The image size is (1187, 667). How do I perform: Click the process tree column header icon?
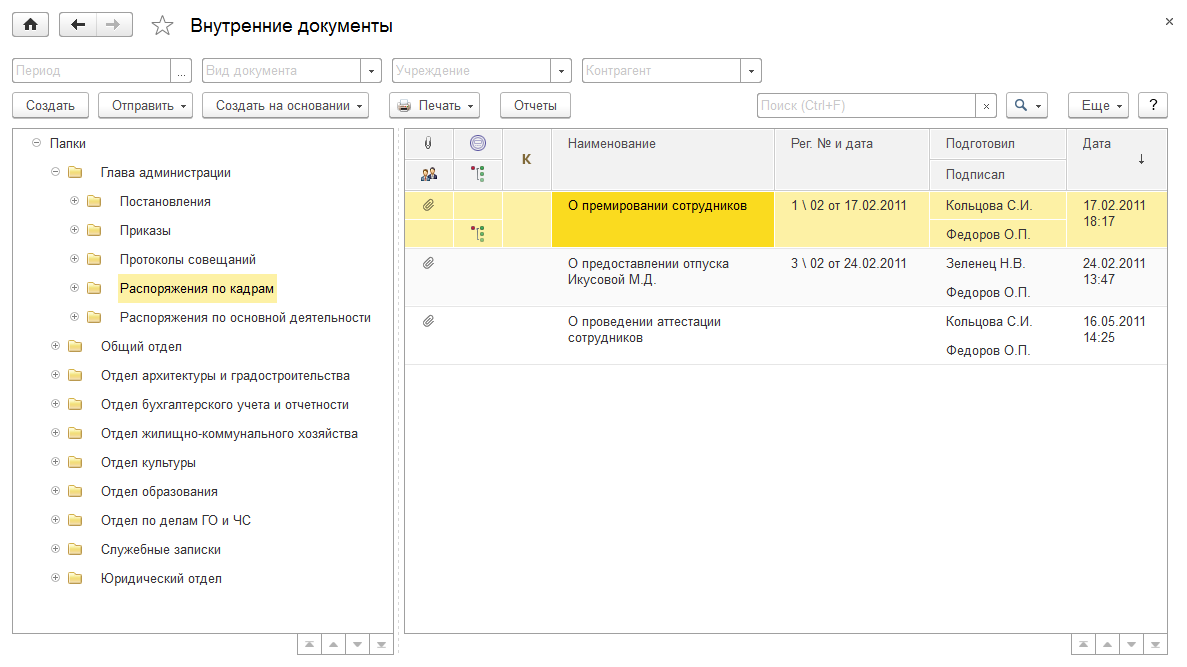pyautogui.click(x=478, y=174)
